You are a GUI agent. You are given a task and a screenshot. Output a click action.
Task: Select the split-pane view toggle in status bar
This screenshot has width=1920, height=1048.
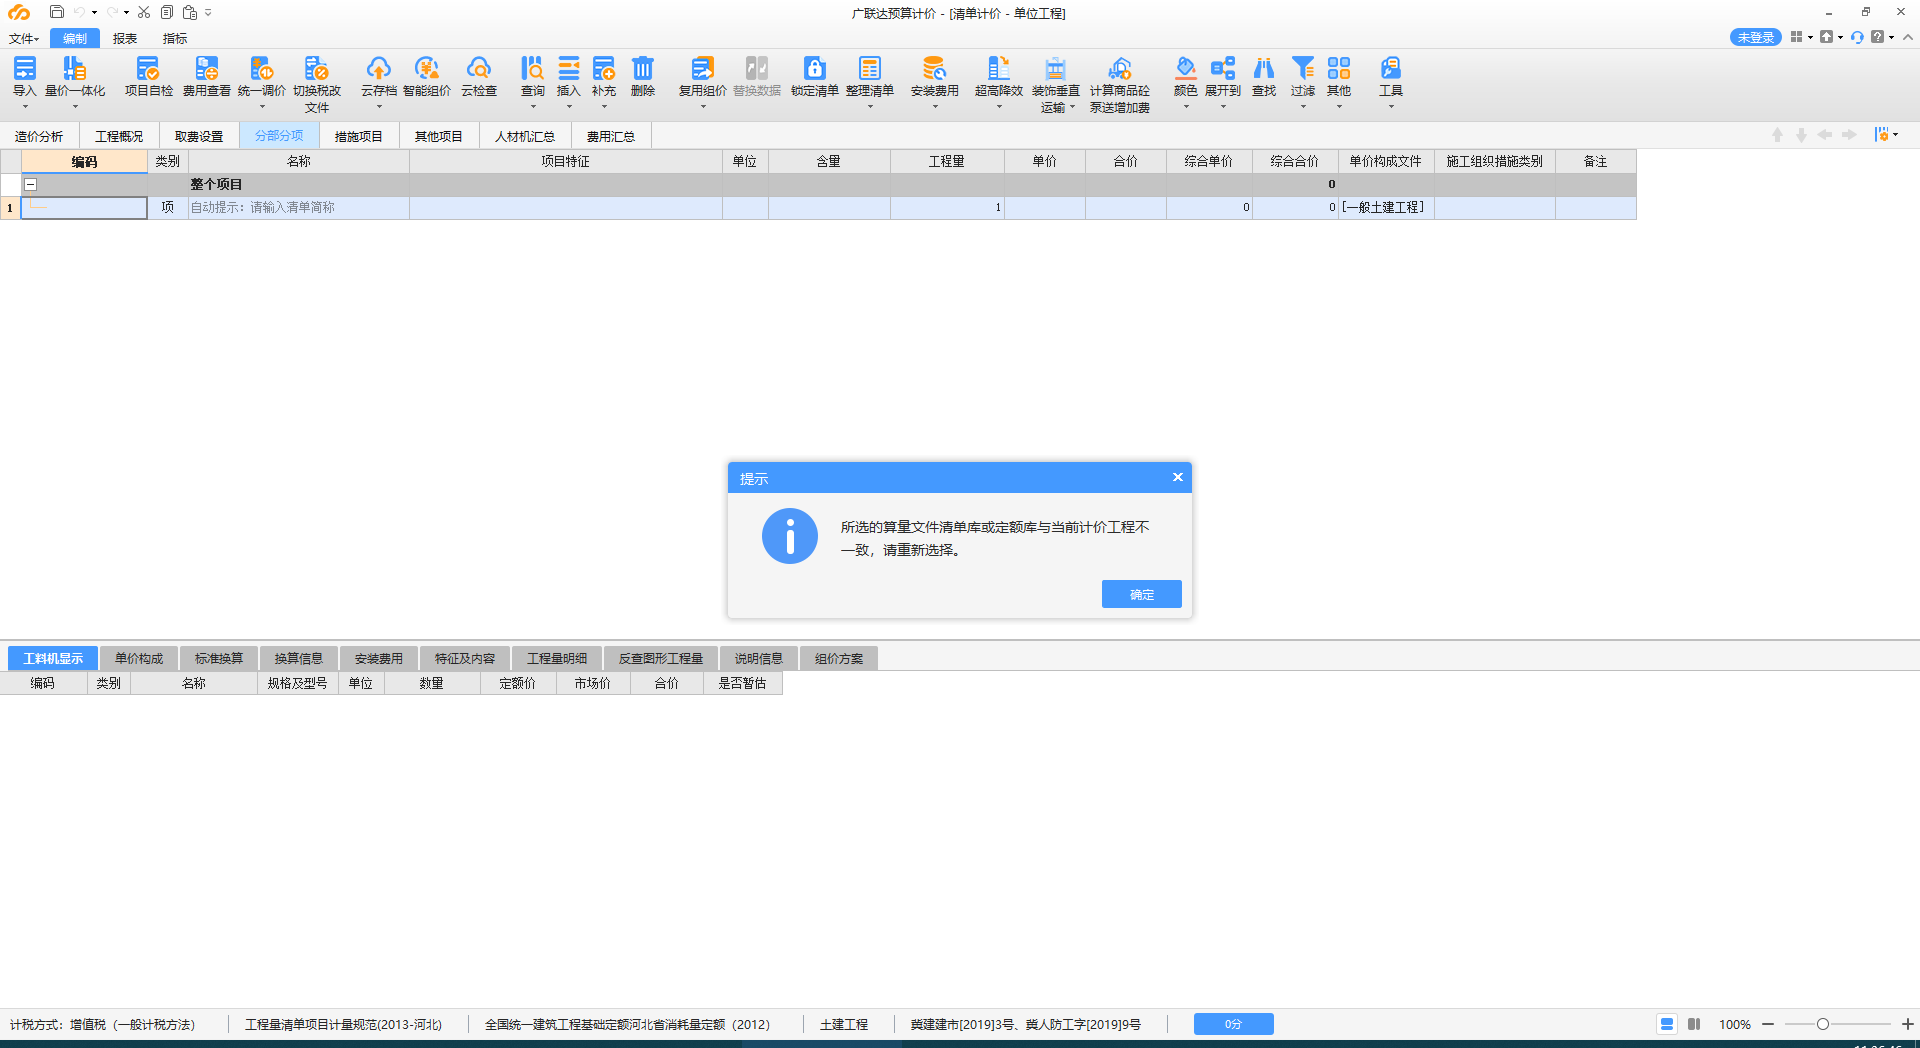1694,1024
